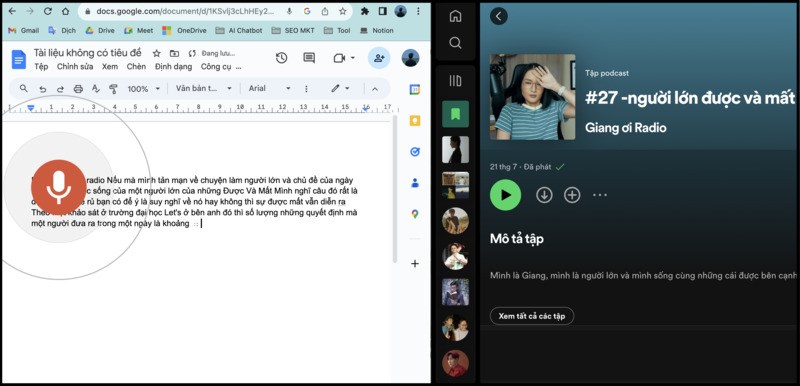The image size is (800, 386).
Task: Open the Chèn menu
Action: tap(136, 67)
